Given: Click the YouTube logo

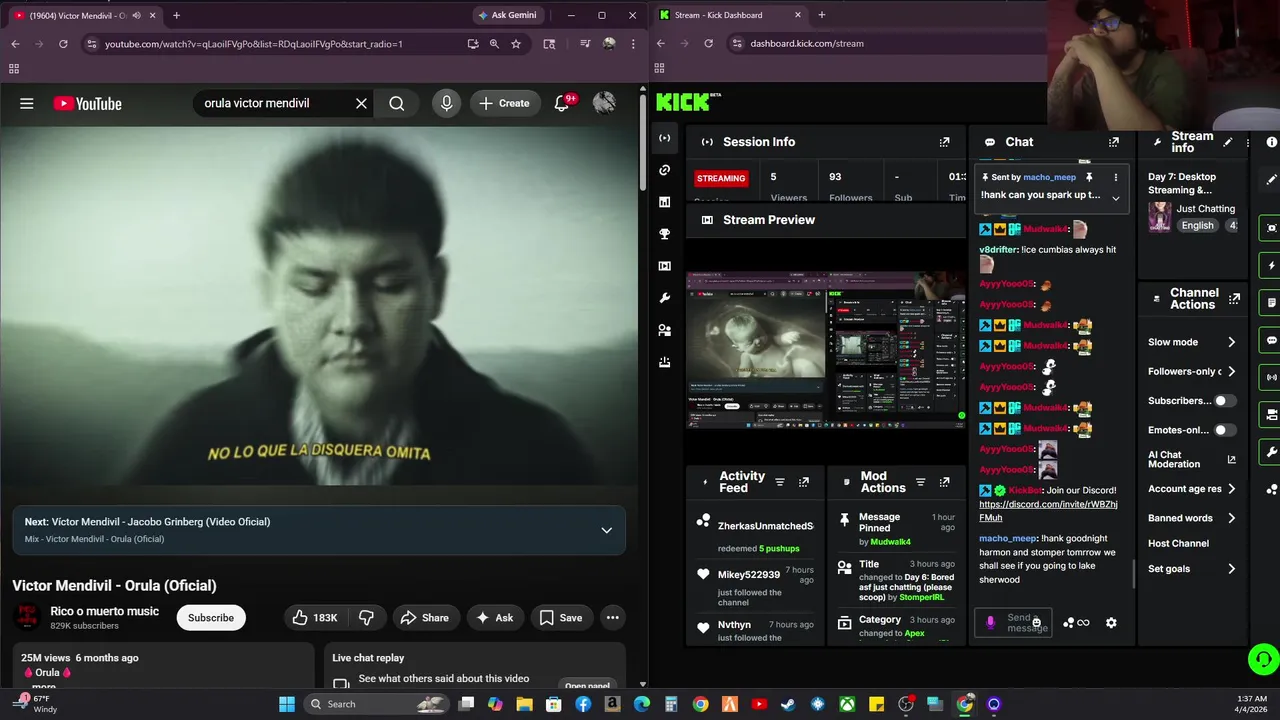Looking at the screenshot, I should point(87,103).
